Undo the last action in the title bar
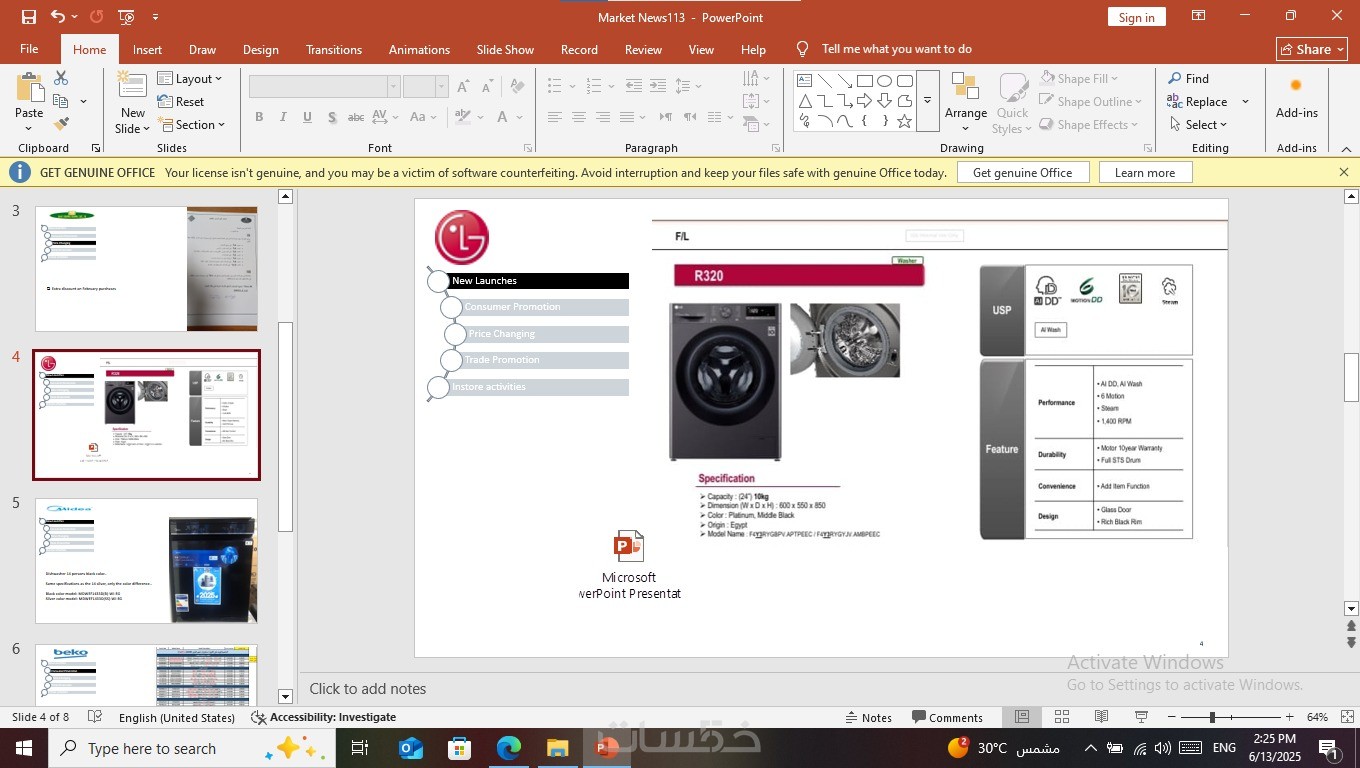 tap(58, 17)
